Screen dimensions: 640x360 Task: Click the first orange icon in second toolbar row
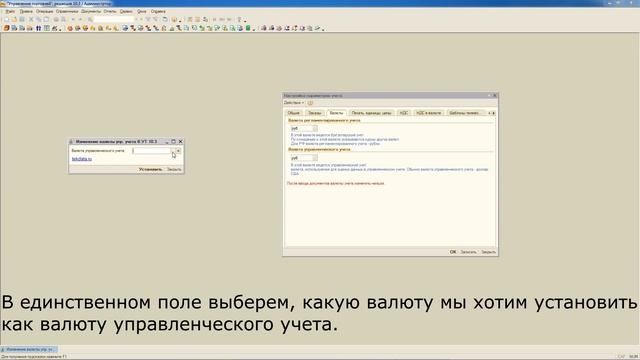click(x=7, y=28)
